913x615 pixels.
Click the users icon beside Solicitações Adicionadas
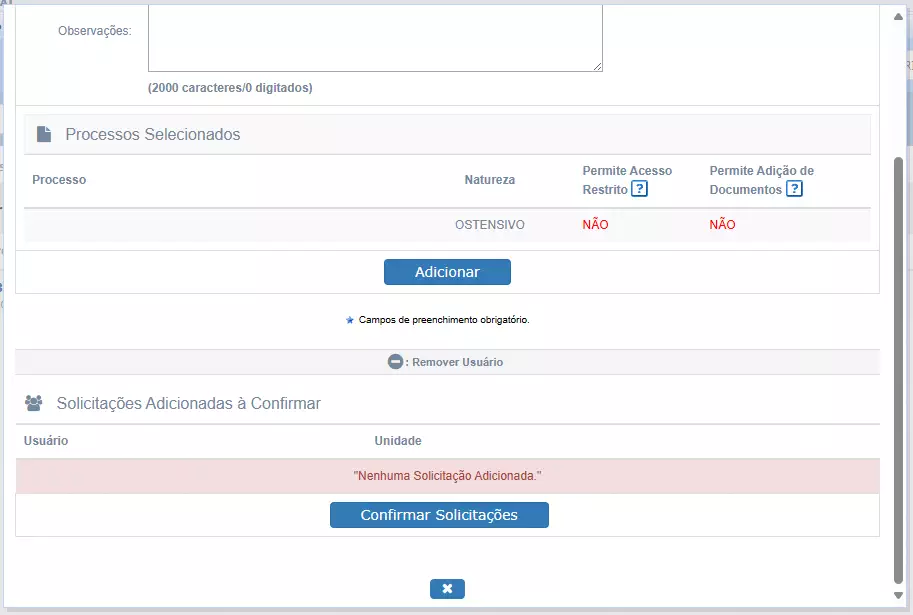34,403
